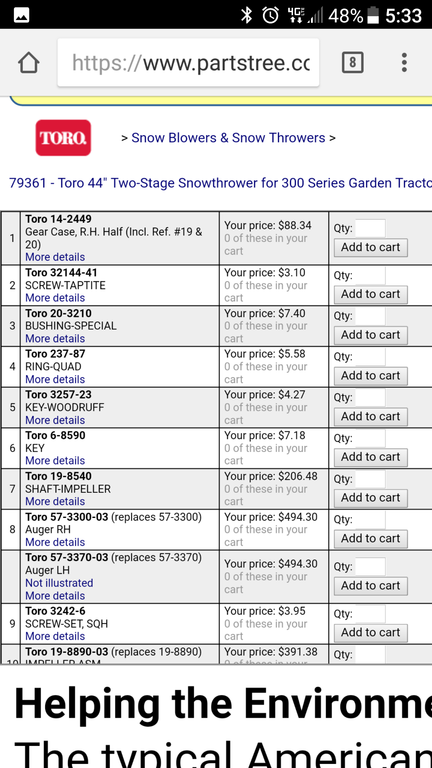Open Not illustrated link for Auger LH
432x768 pixels.
click(59, 583)
